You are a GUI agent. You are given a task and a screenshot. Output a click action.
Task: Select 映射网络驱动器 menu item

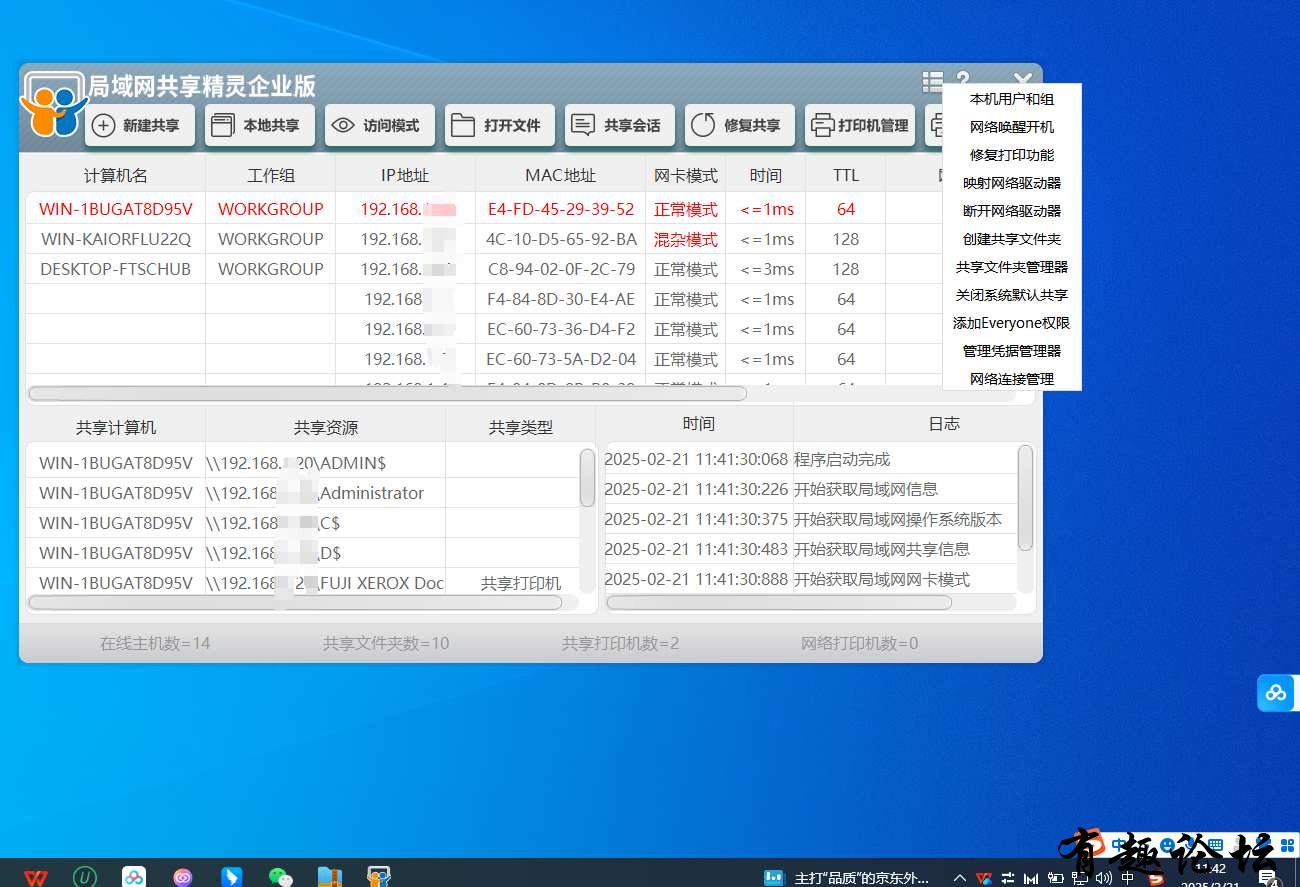(1012, 183)
